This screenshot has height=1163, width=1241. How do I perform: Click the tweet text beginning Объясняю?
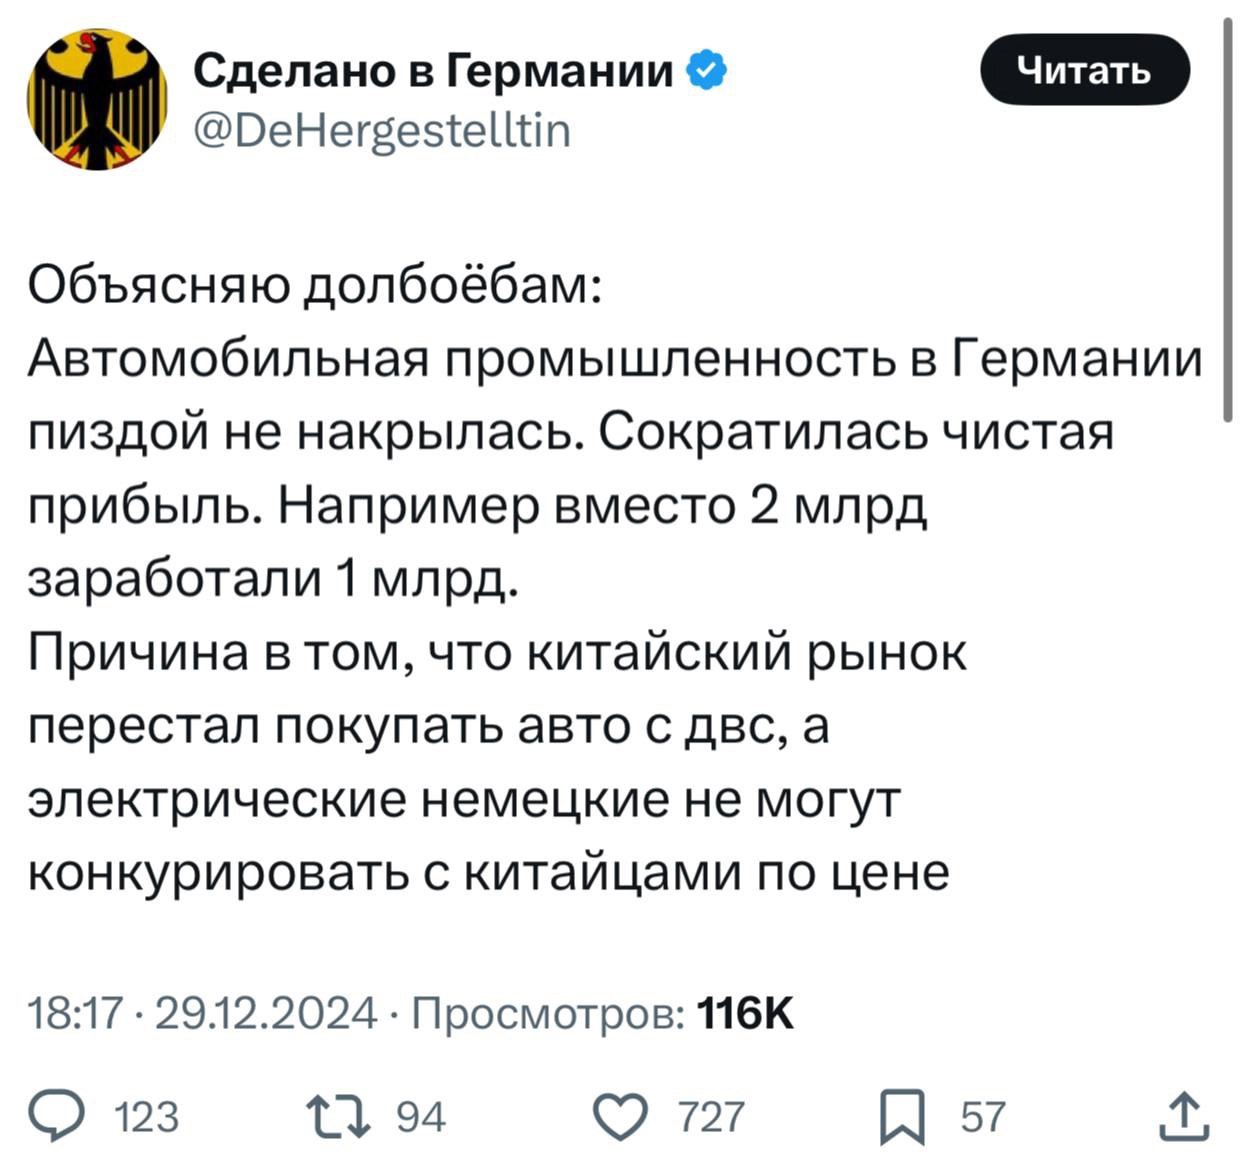click(x=313, y=288)
